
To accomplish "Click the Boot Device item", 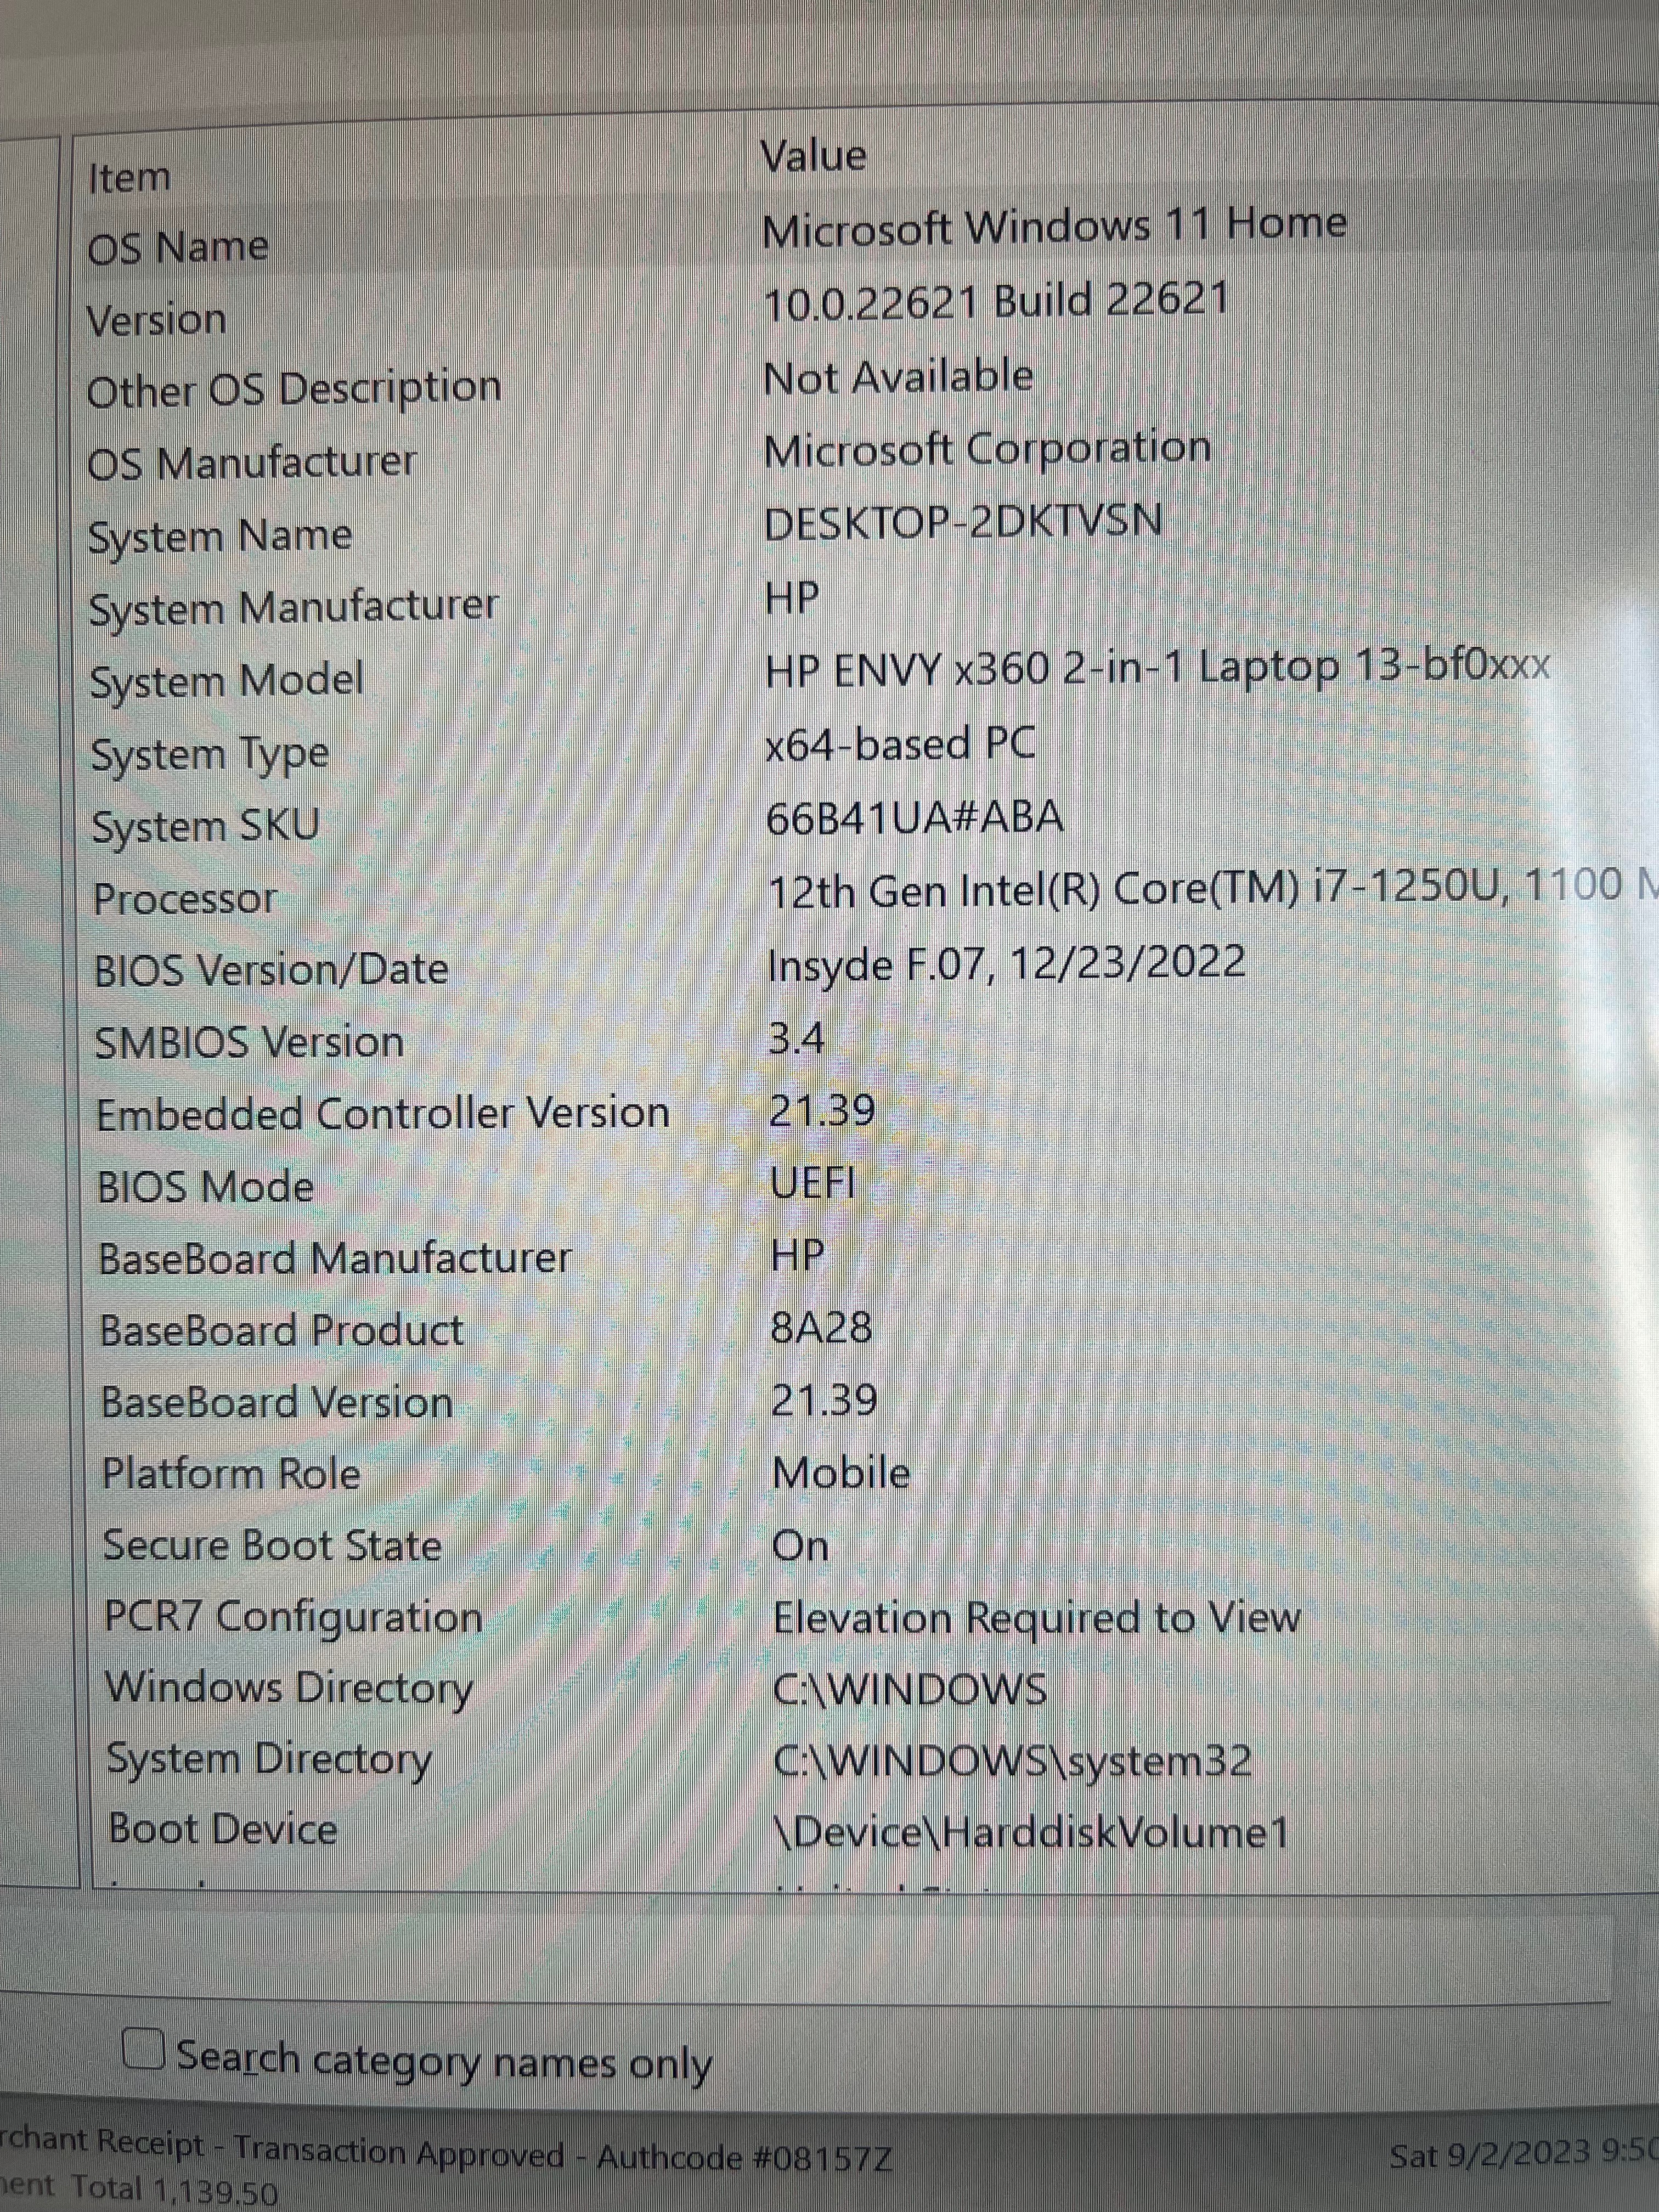I will coord(223,1829).
